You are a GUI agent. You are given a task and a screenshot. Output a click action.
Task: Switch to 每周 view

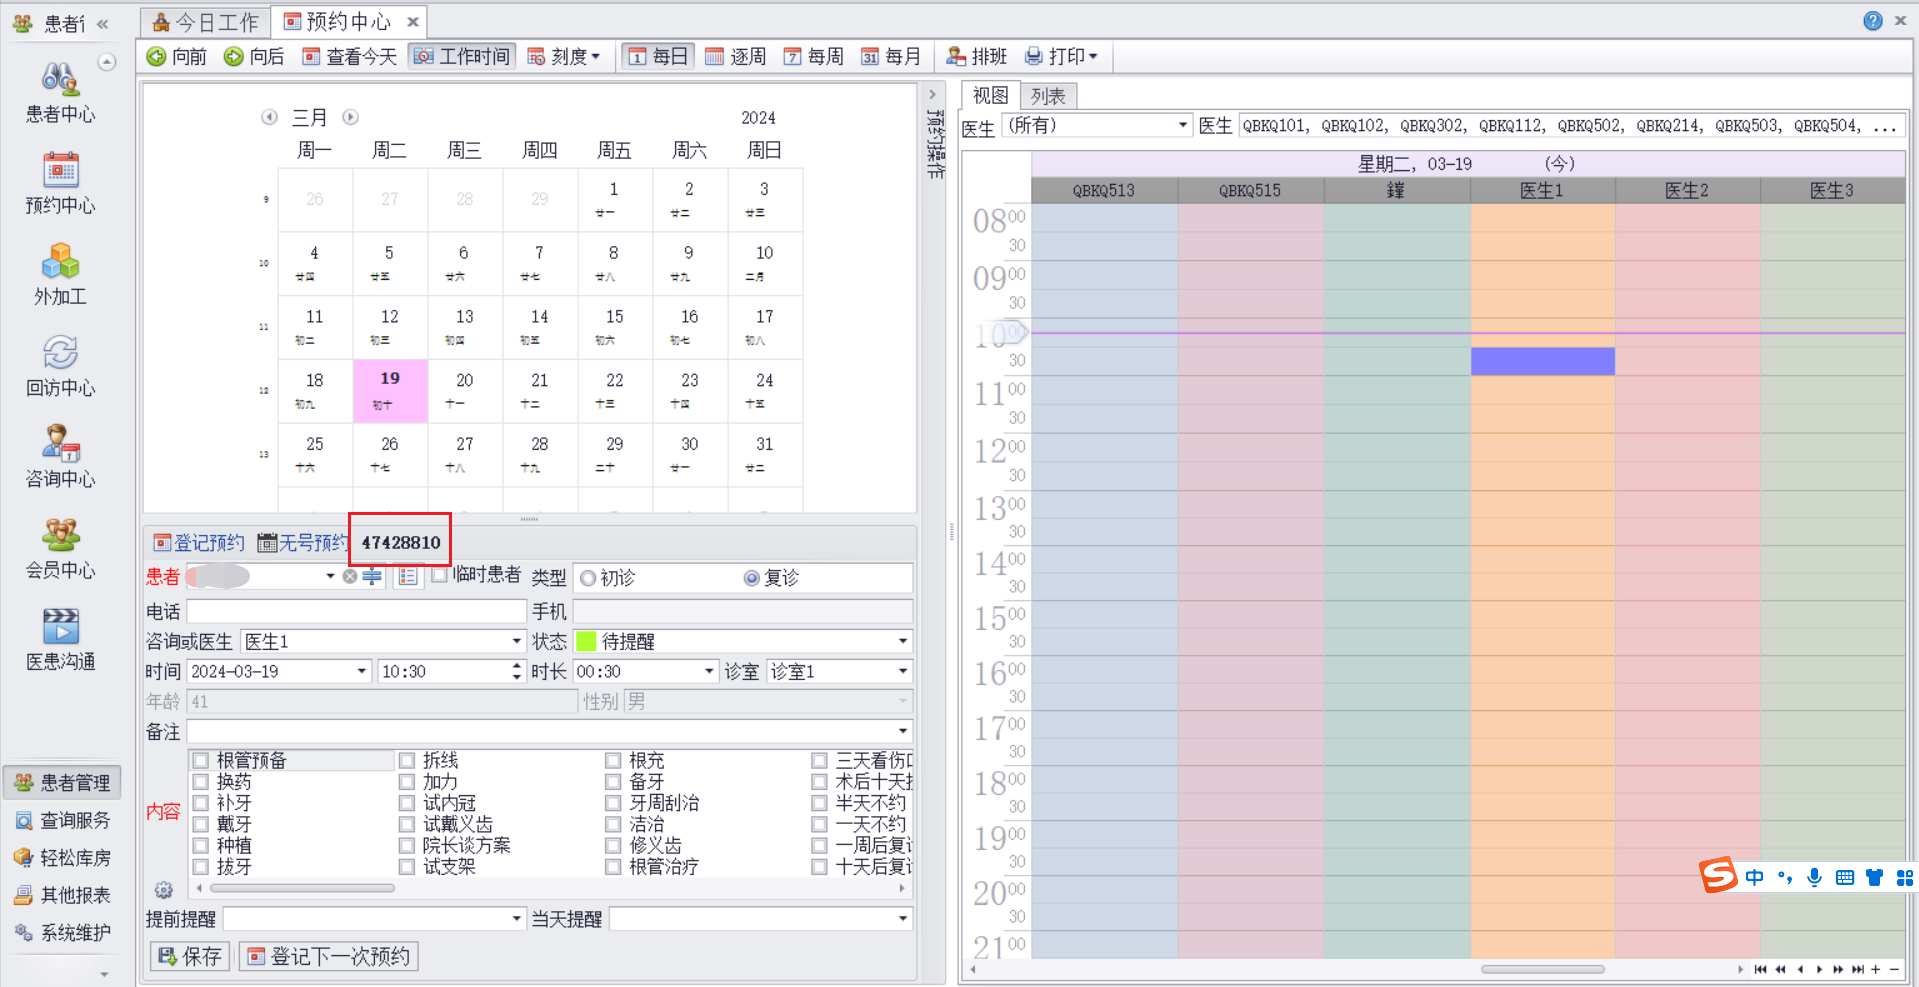pyautogui.click(x=813, y=57)
